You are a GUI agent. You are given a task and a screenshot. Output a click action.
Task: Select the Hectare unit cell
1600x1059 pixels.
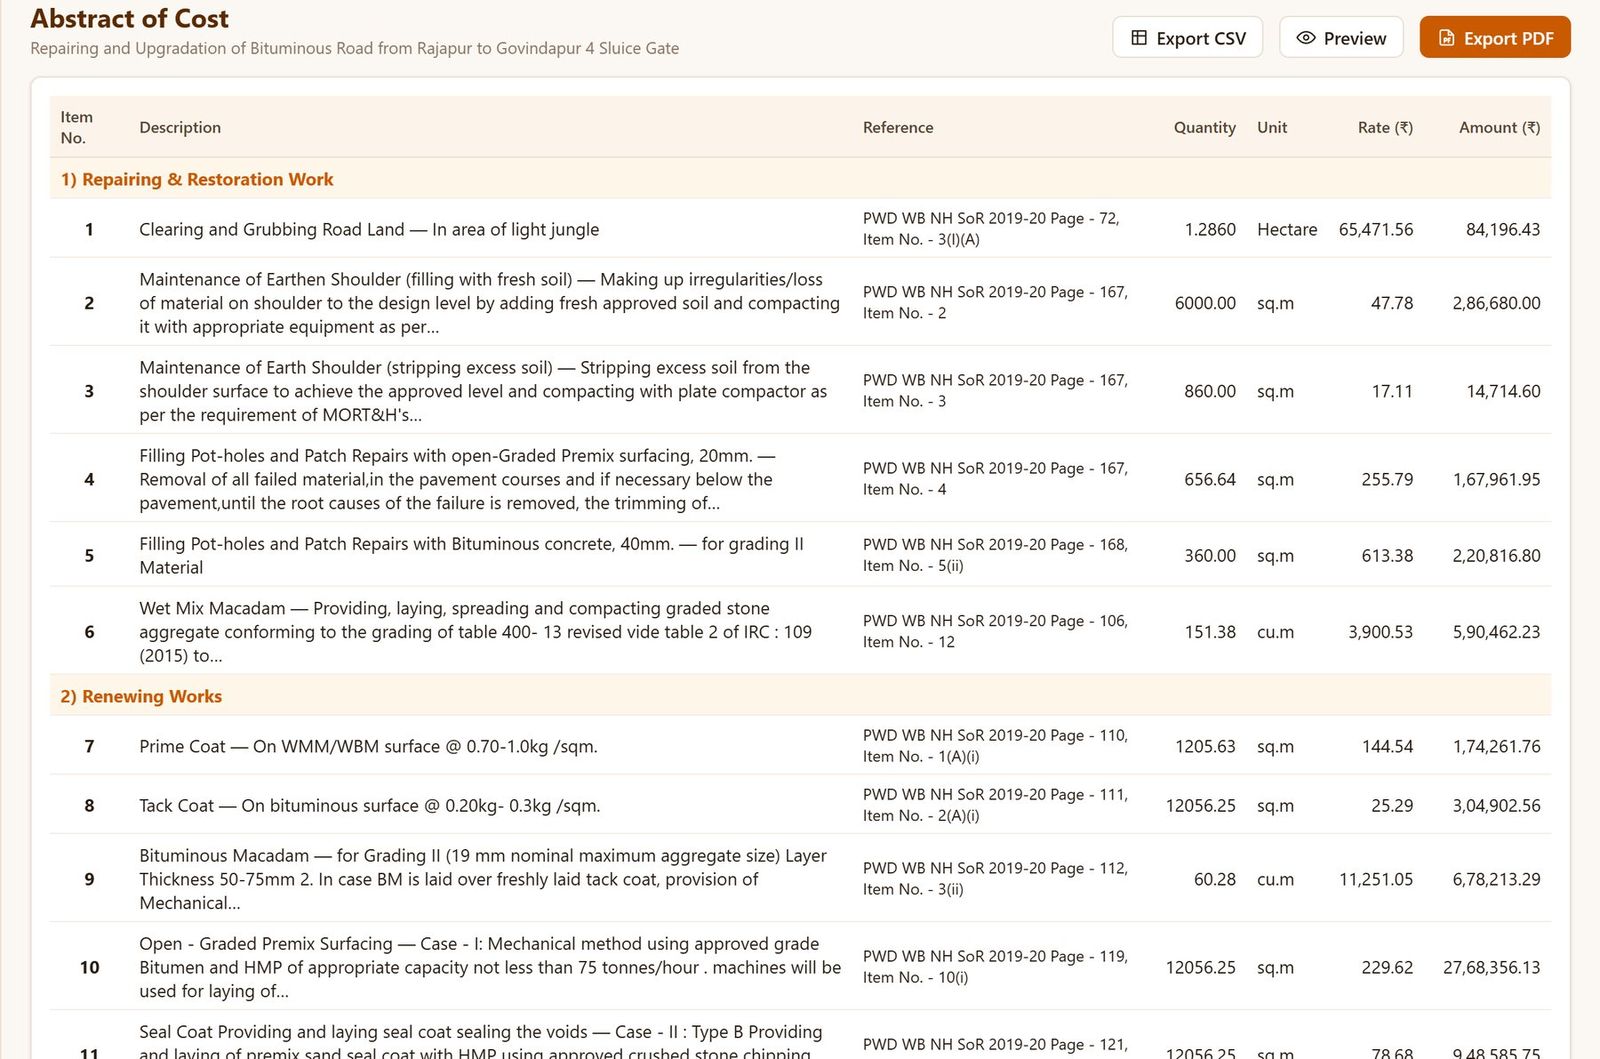[x=1287, y=229]
